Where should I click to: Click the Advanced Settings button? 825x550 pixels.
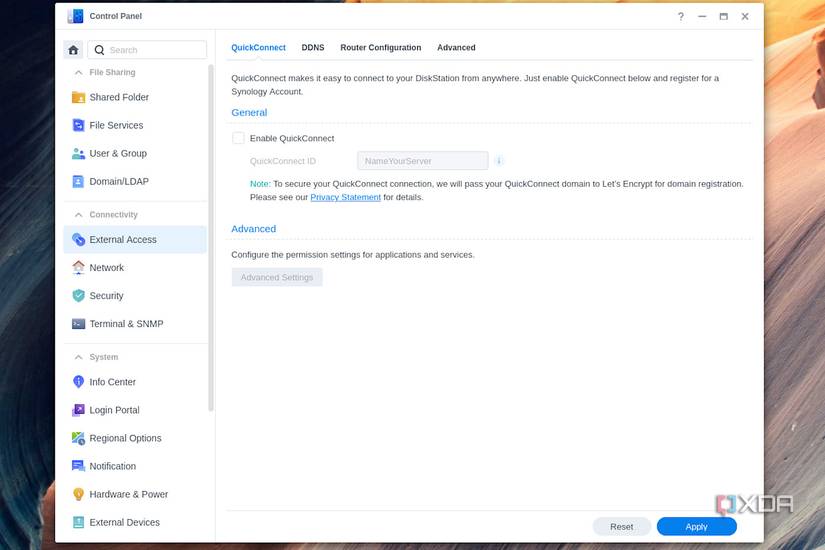point(277,277)
